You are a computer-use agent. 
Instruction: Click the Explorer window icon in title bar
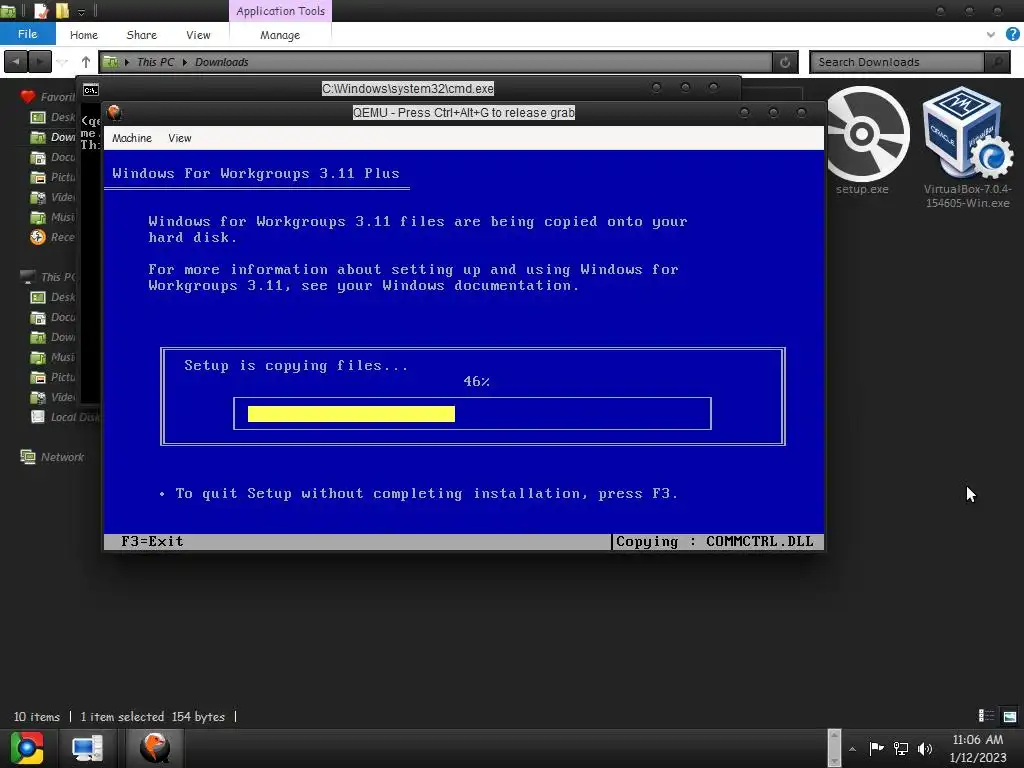tap(8, 10)
